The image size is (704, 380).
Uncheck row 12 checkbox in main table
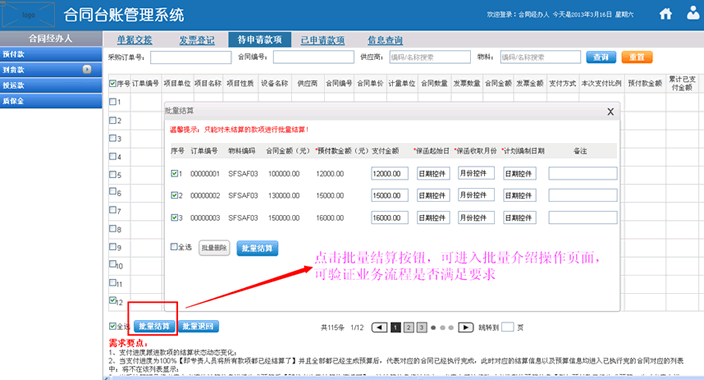pyautogui.click(x=113, y=300)
